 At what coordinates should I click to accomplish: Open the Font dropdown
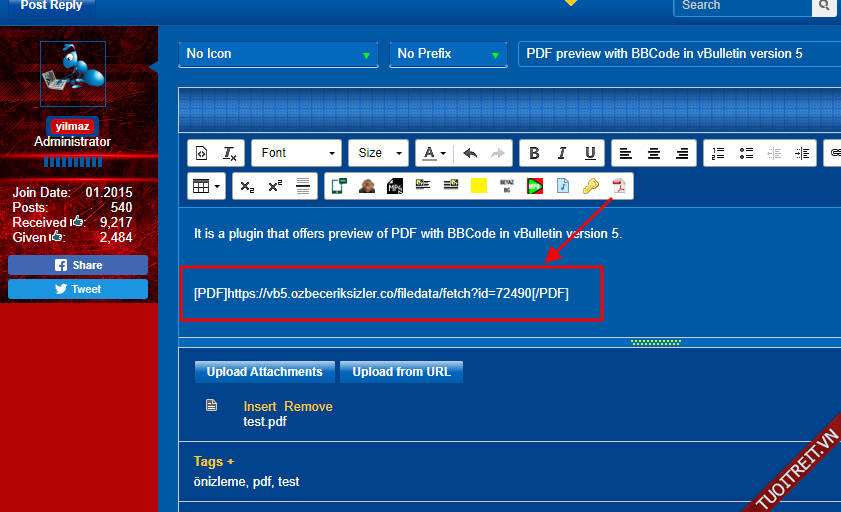point(297,153)
